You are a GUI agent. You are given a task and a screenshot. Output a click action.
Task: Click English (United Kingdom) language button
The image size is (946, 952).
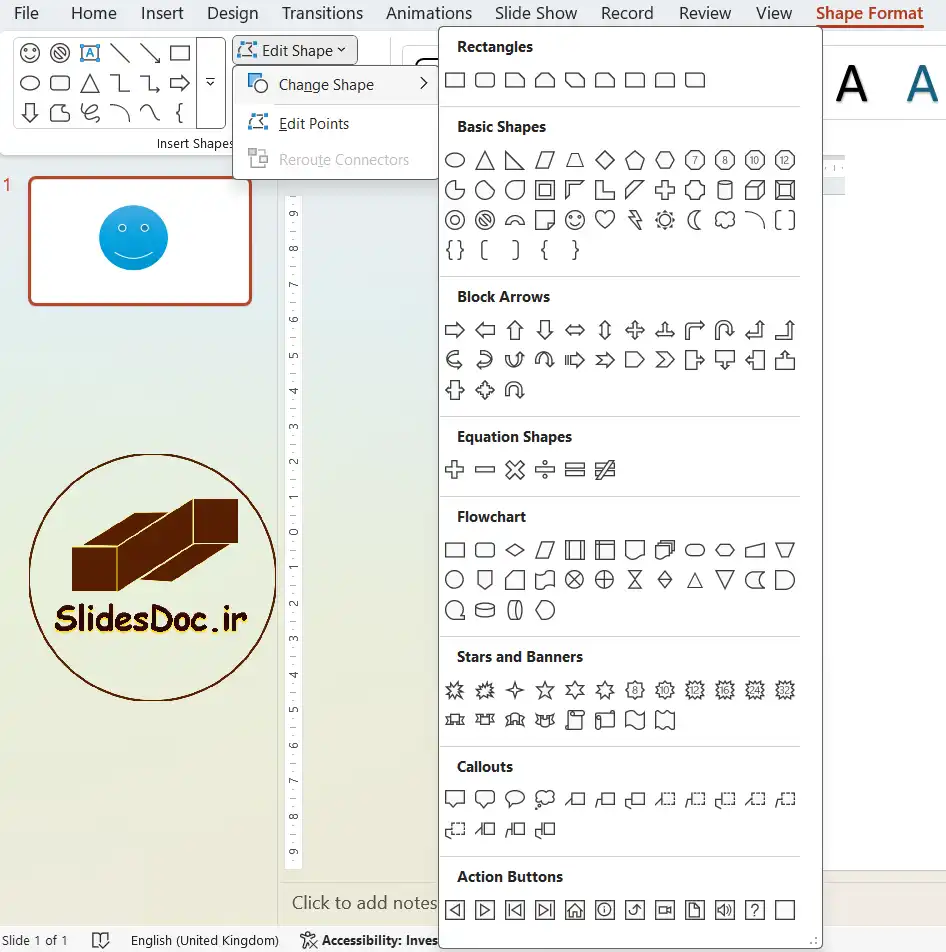pos(204,940)
